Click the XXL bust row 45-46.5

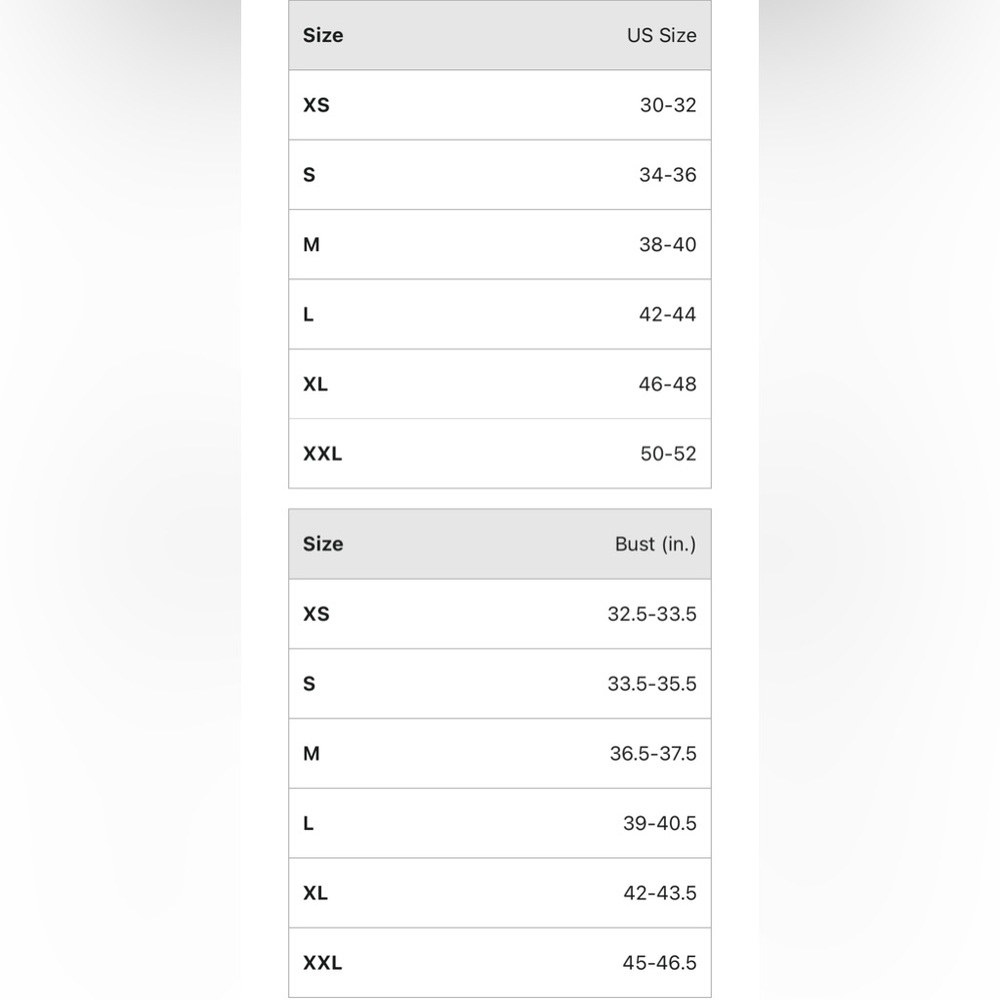tap(499, 962)
